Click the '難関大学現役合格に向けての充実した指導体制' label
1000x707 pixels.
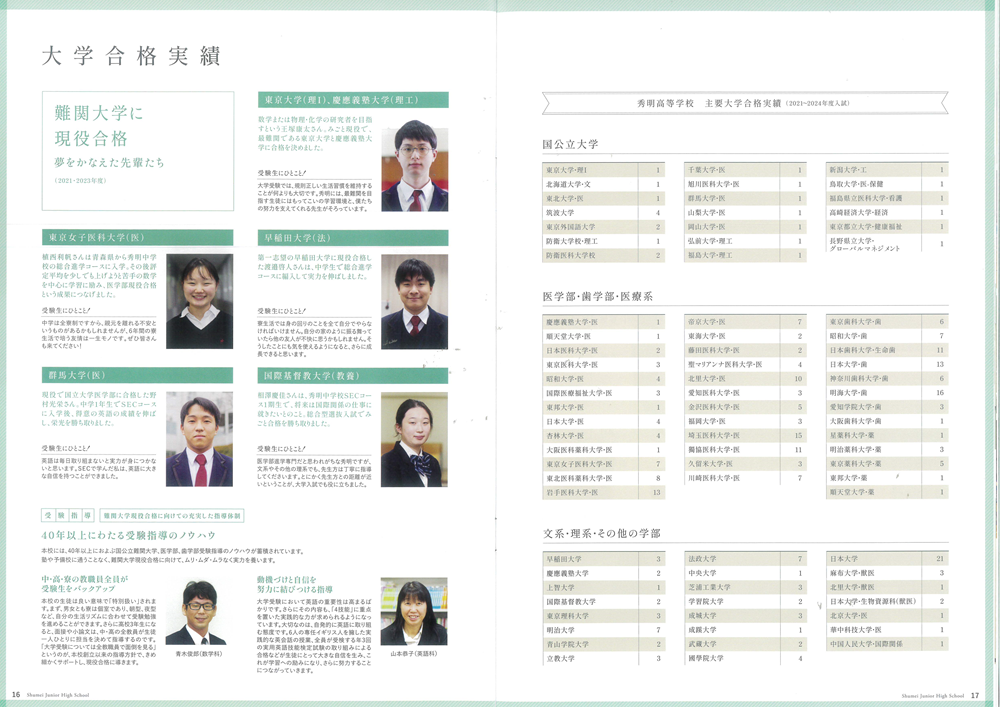[x=172, y=515]
